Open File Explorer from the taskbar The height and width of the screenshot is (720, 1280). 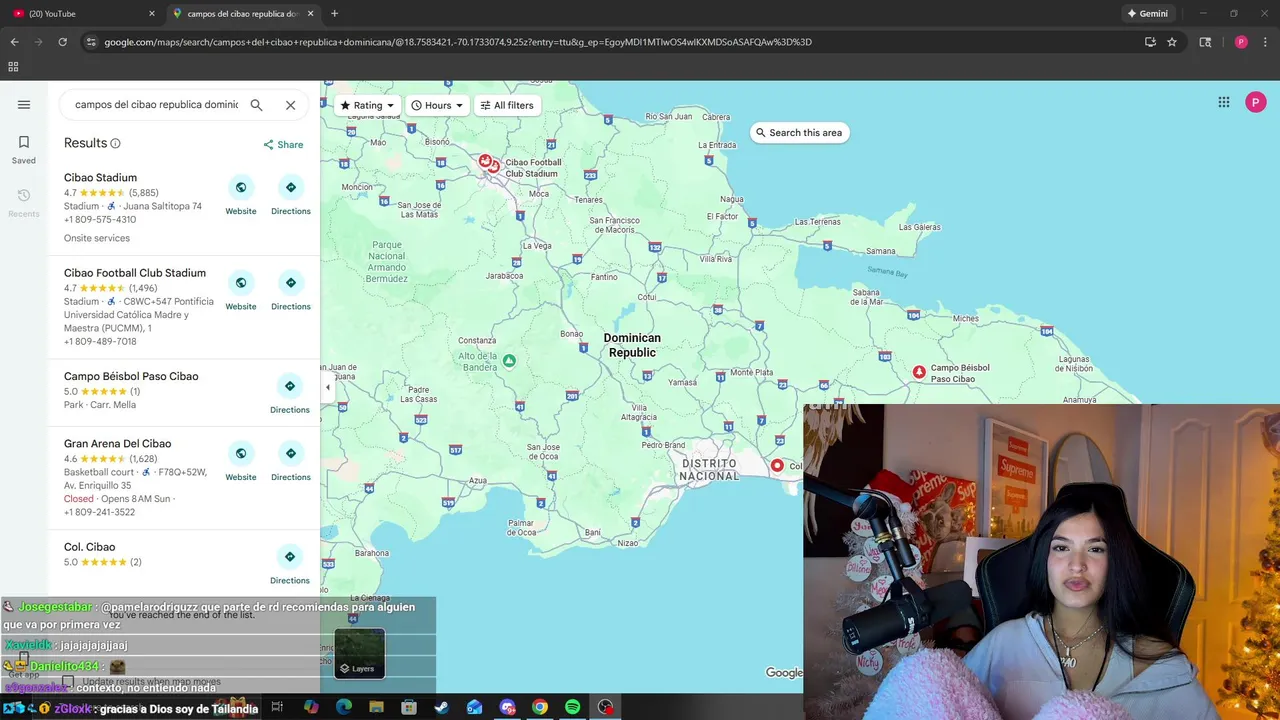coord(376,707)
